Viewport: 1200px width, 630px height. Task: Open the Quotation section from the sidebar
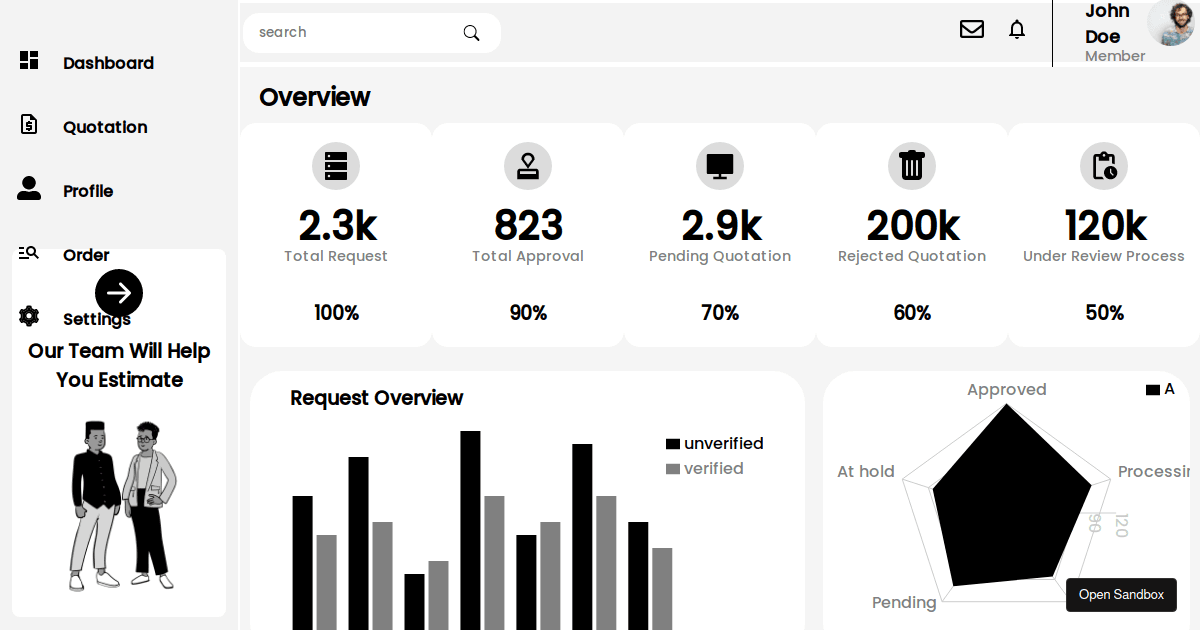[29, 126]
